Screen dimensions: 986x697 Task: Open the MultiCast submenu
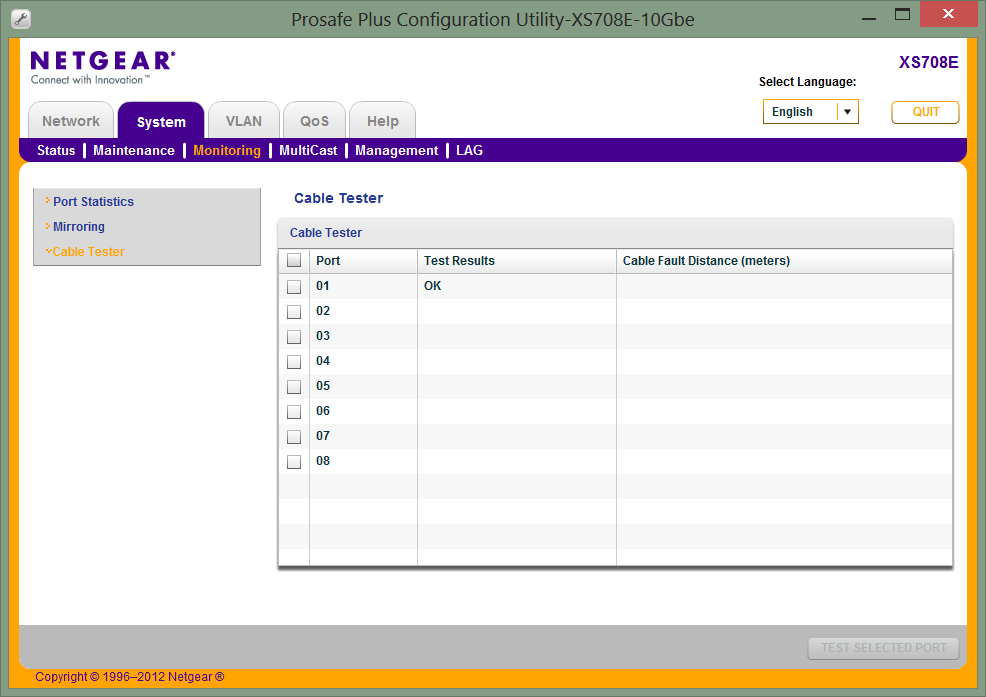(x=308, y=150)
